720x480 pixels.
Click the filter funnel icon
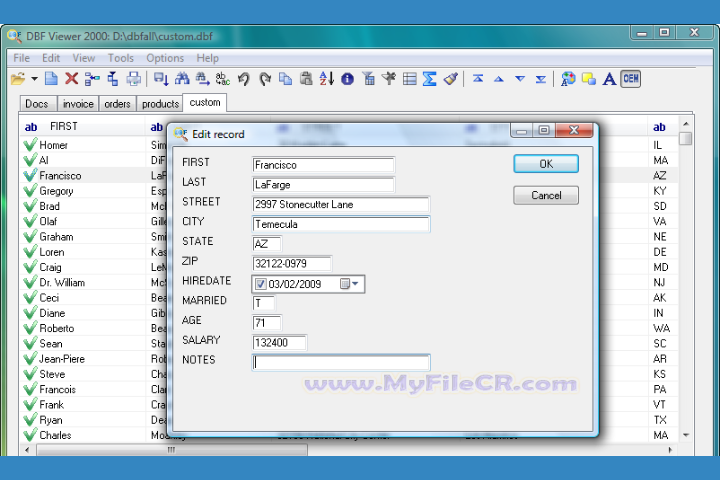point(368,79)
